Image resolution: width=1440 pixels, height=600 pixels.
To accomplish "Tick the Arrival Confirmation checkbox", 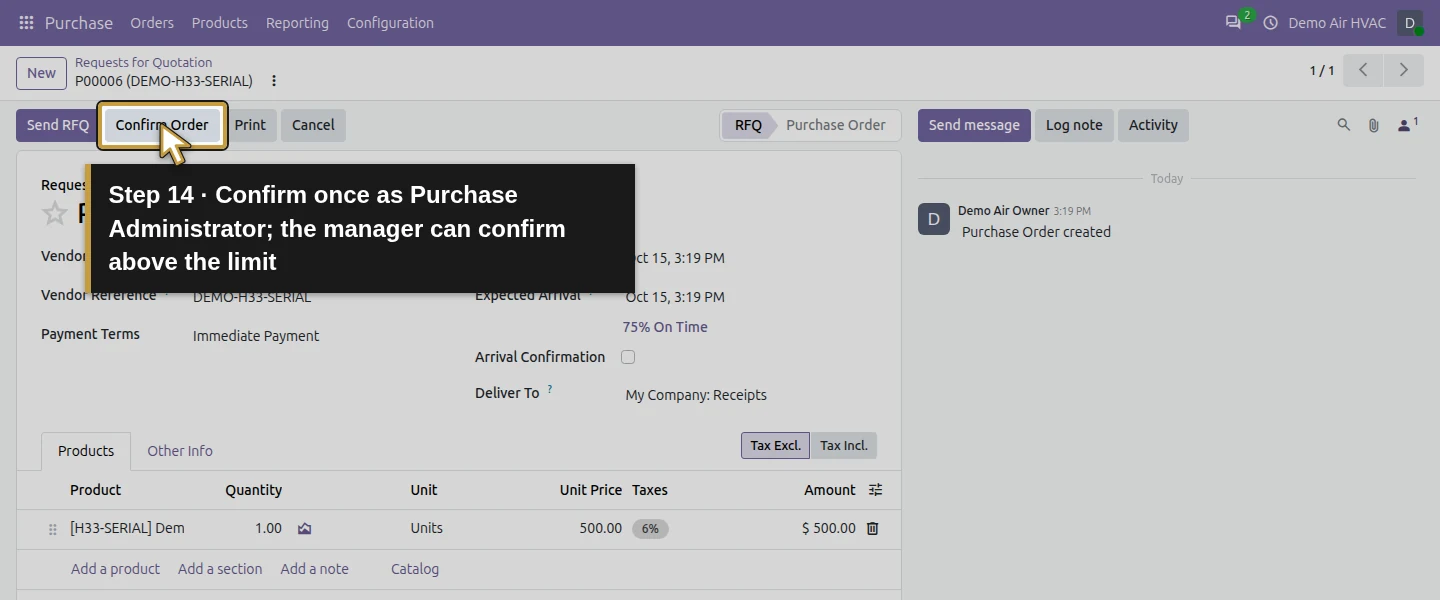I will [628, 357].
